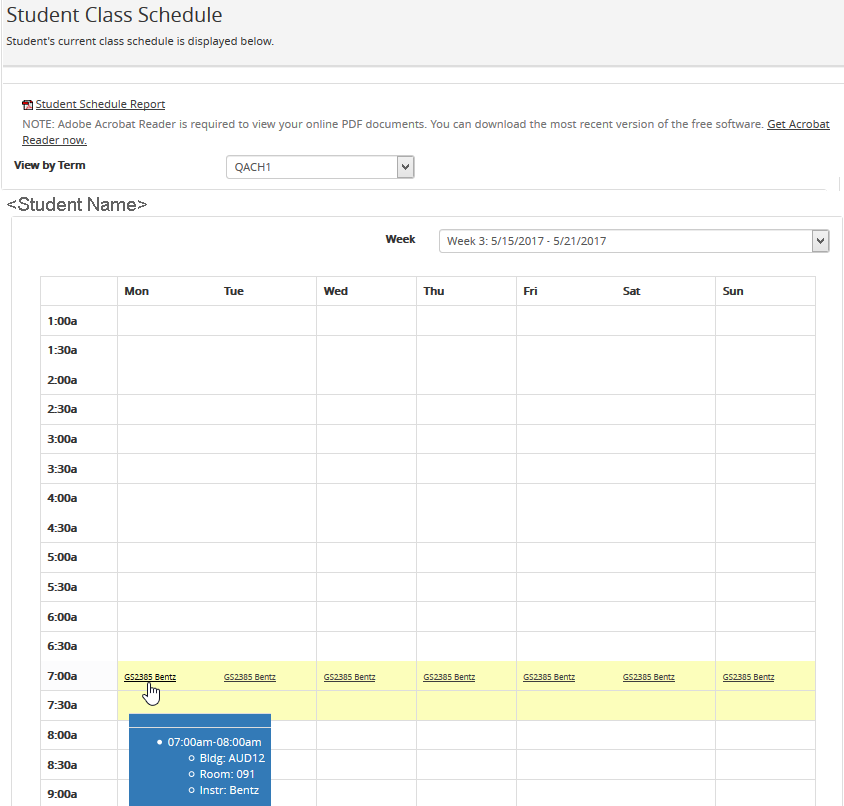The width and height of the screenshot is (844, 806).
Task: Open Friday's GS2385 Bentz class link
Action: pyautogui.click(x=548, y=676)
